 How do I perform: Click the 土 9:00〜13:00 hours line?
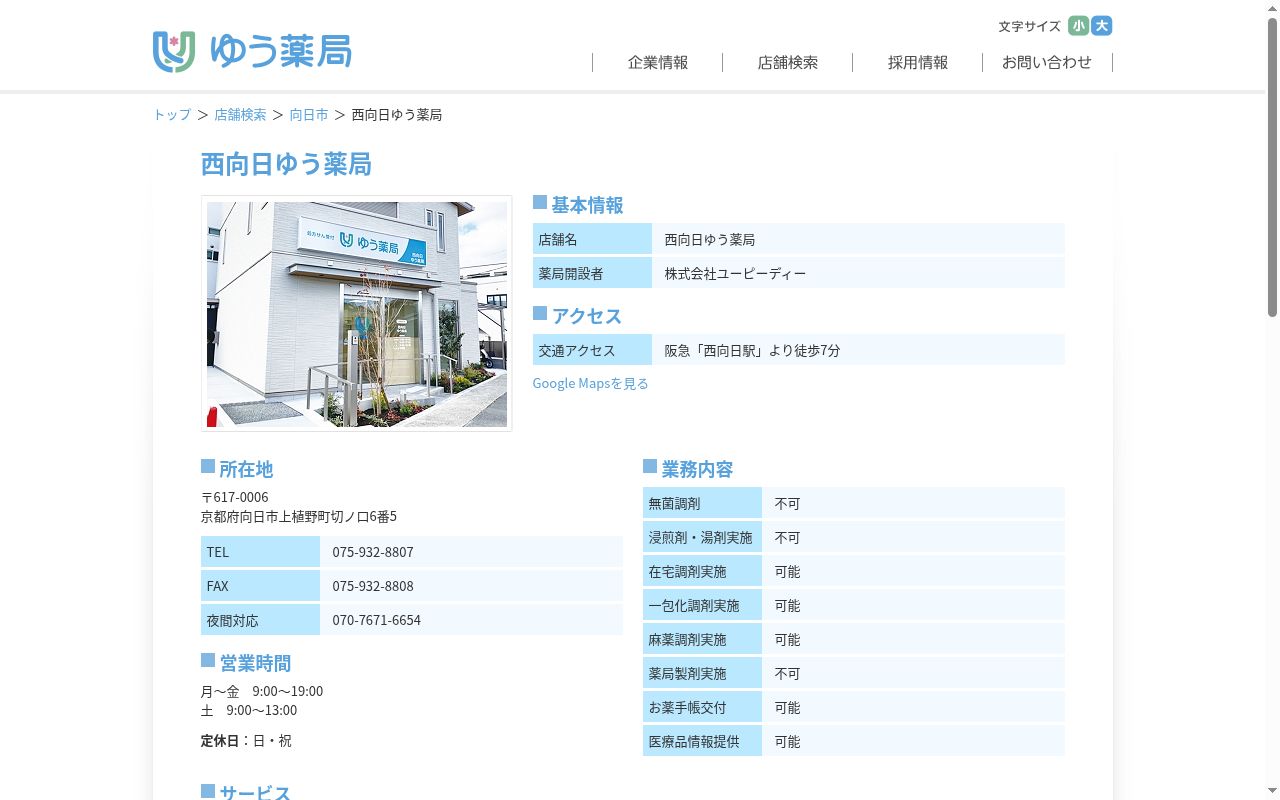[x=249, y=710]
